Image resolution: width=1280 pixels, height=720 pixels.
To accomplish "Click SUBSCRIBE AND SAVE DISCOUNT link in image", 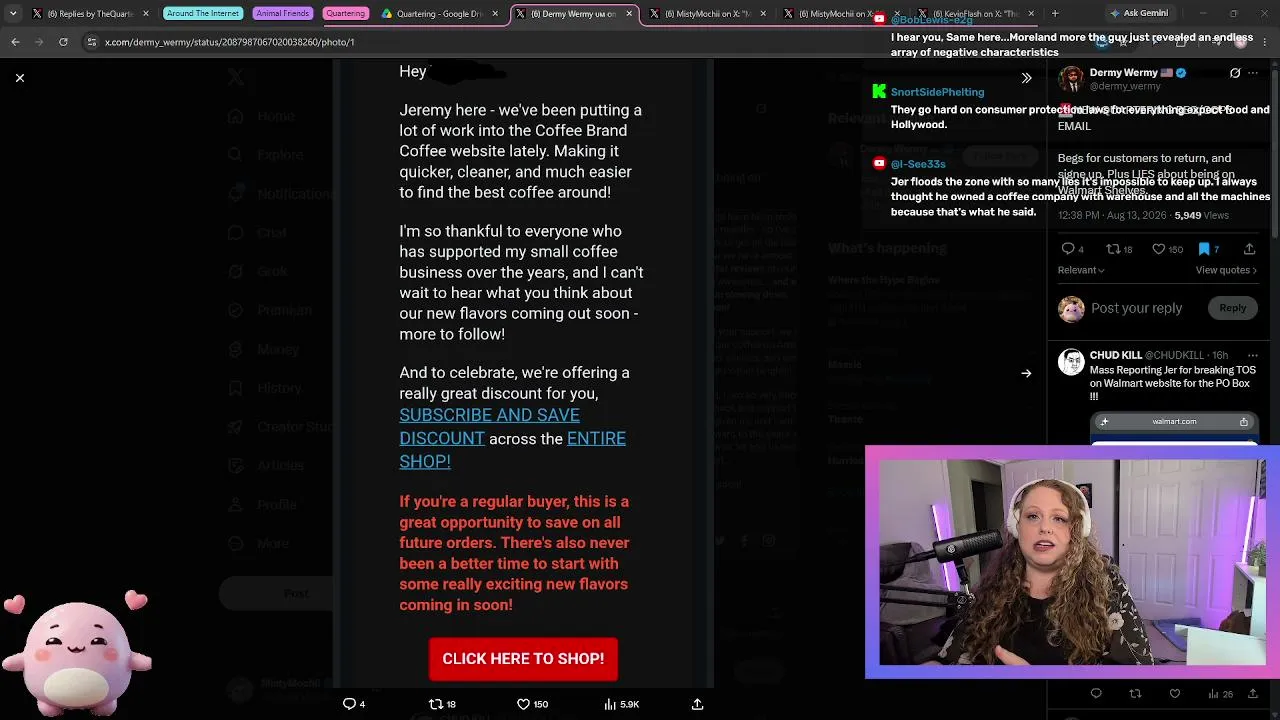I will (x=489, y=426).
